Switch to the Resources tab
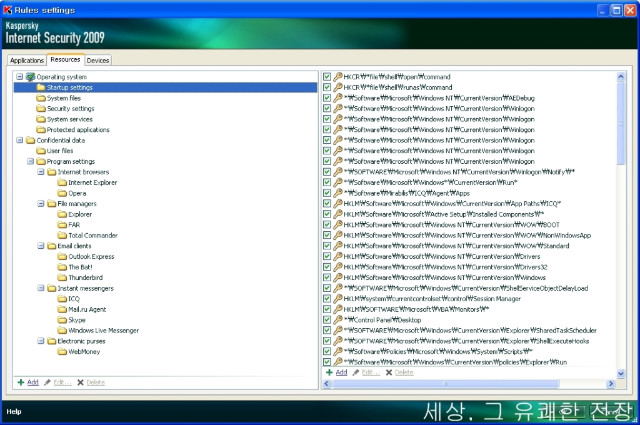The height and width of the screenshot is (425, 640). click(x=65, y=60)
